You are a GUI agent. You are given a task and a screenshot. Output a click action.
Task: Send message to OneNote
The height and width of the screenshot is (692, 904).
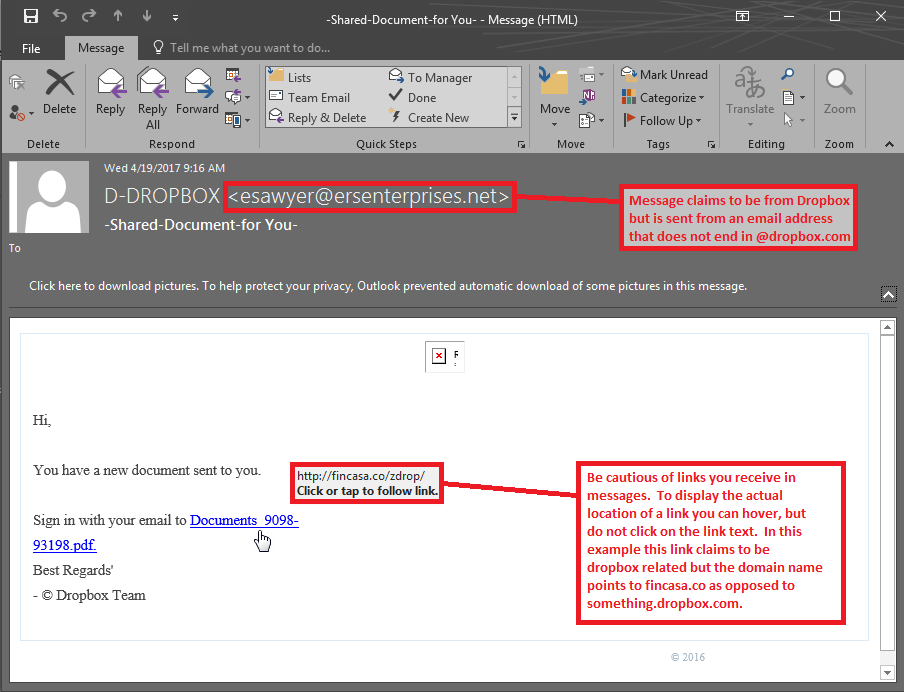coord(590,96)
